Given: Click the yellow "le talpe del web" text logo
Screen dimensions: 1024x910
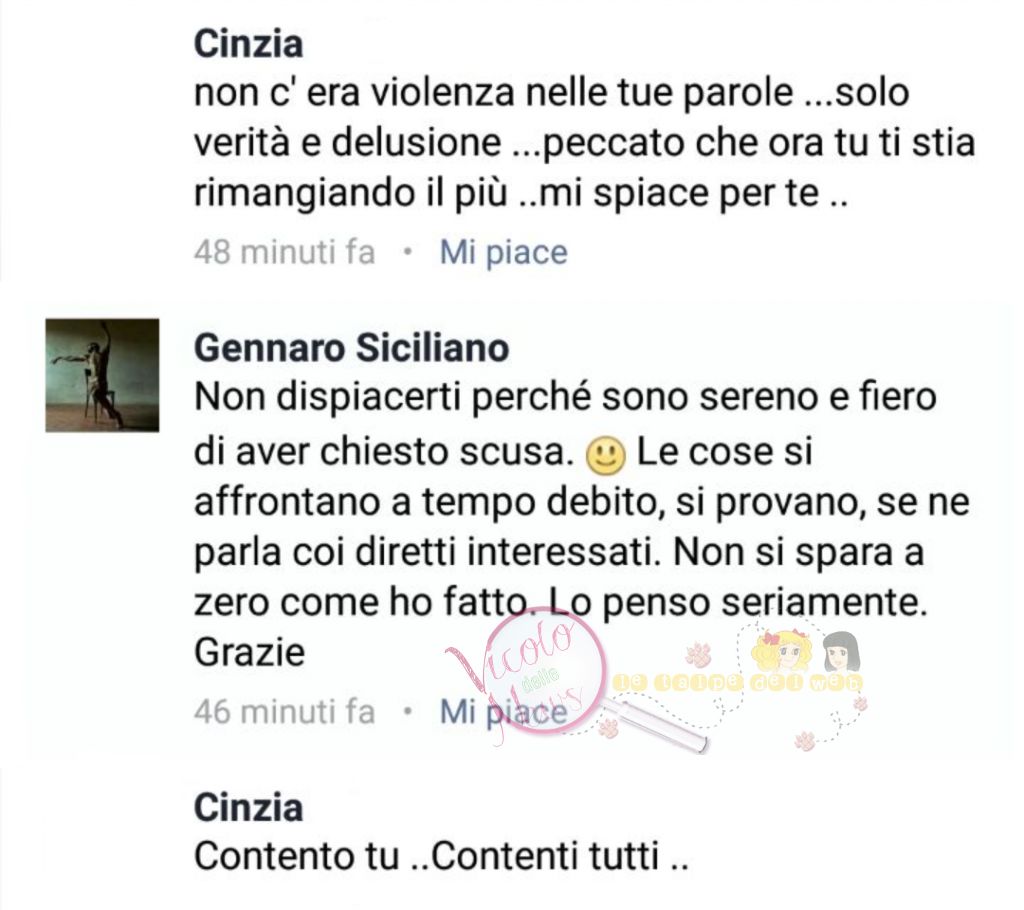Looking at the screenshot, I should [738, 683].
